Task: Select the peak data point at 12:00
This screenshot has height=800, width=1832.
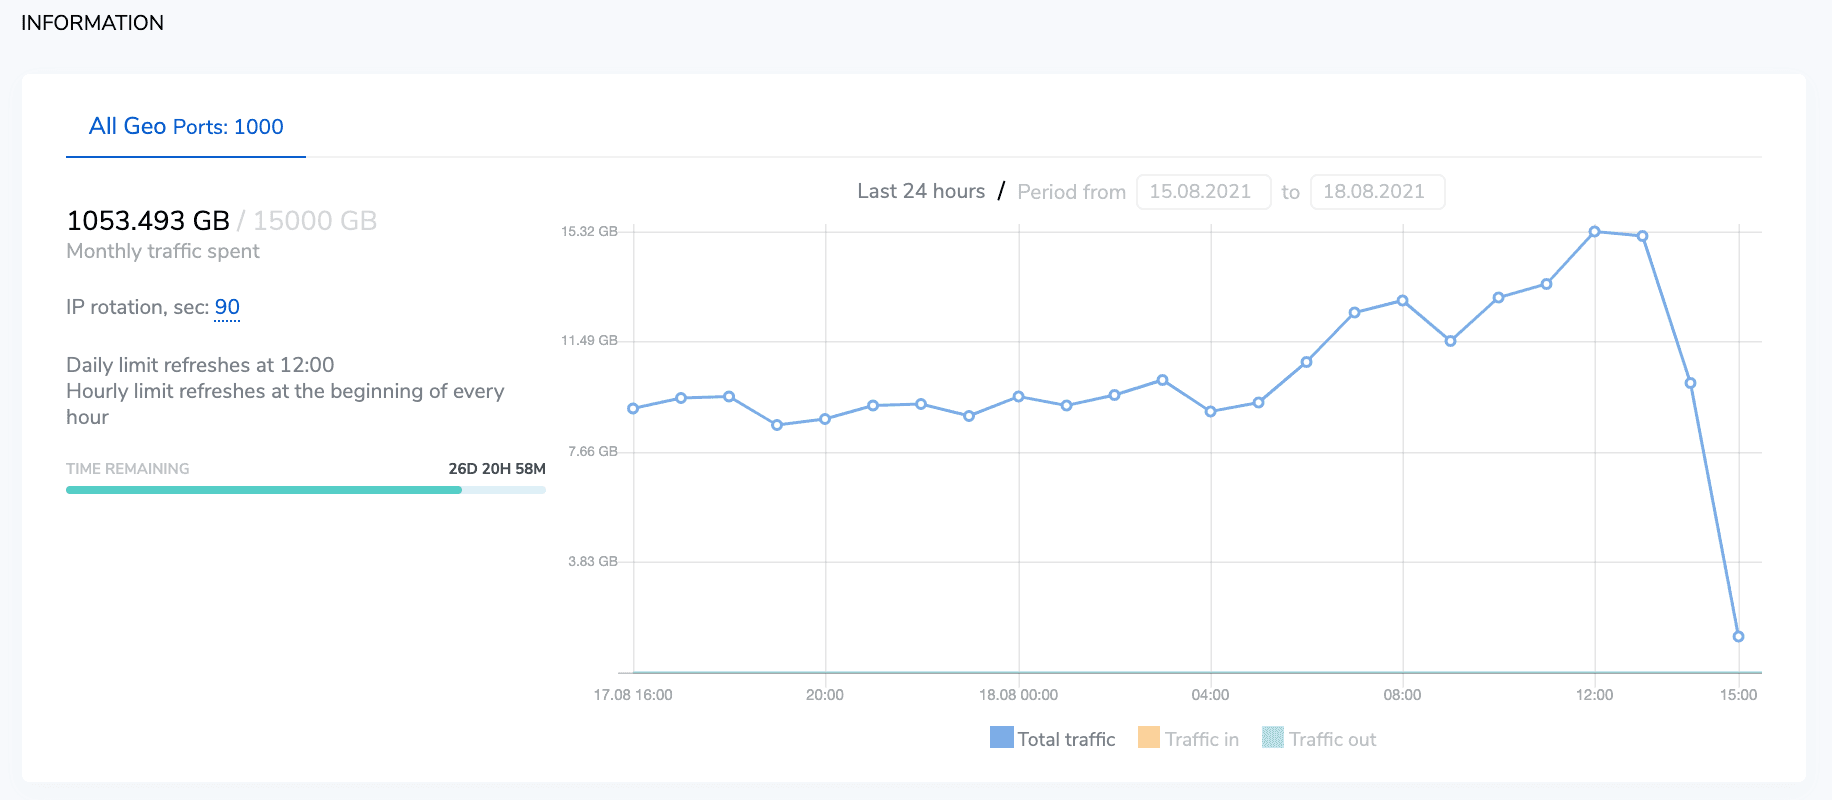Action: 1594,232
